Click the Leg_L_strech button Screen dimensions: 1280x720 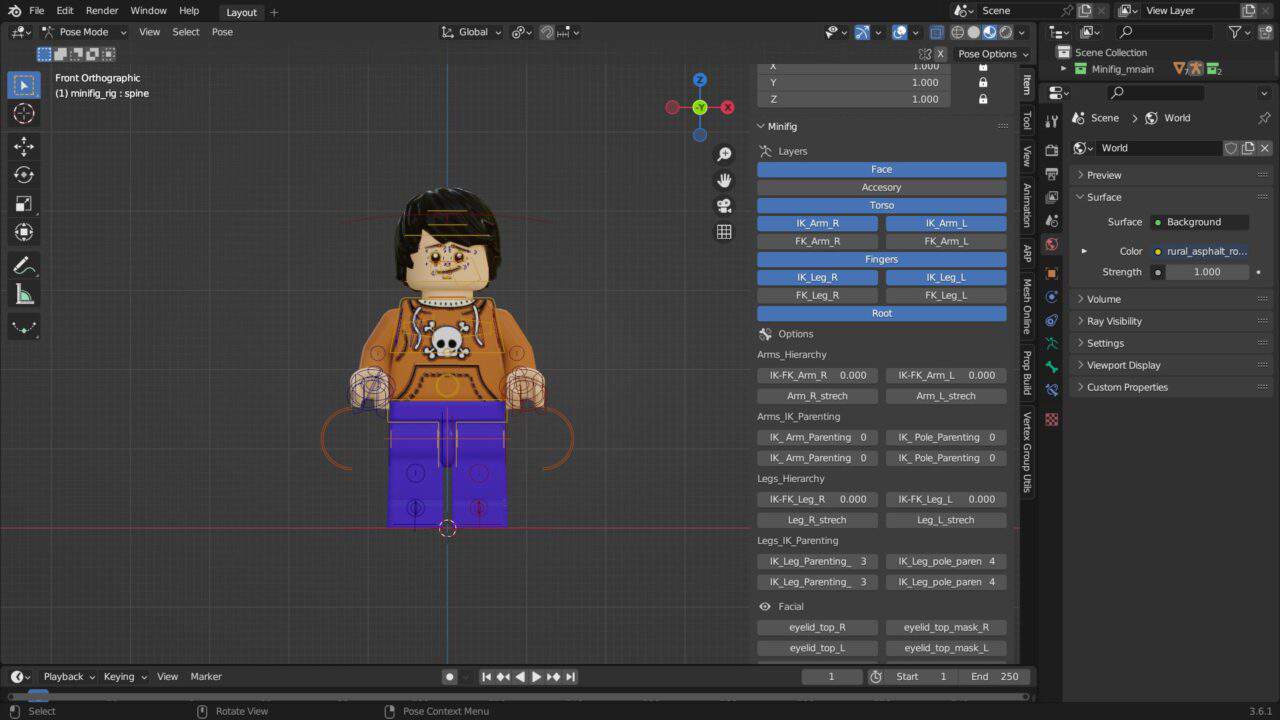pyautogui.click(x=946, y=520)
